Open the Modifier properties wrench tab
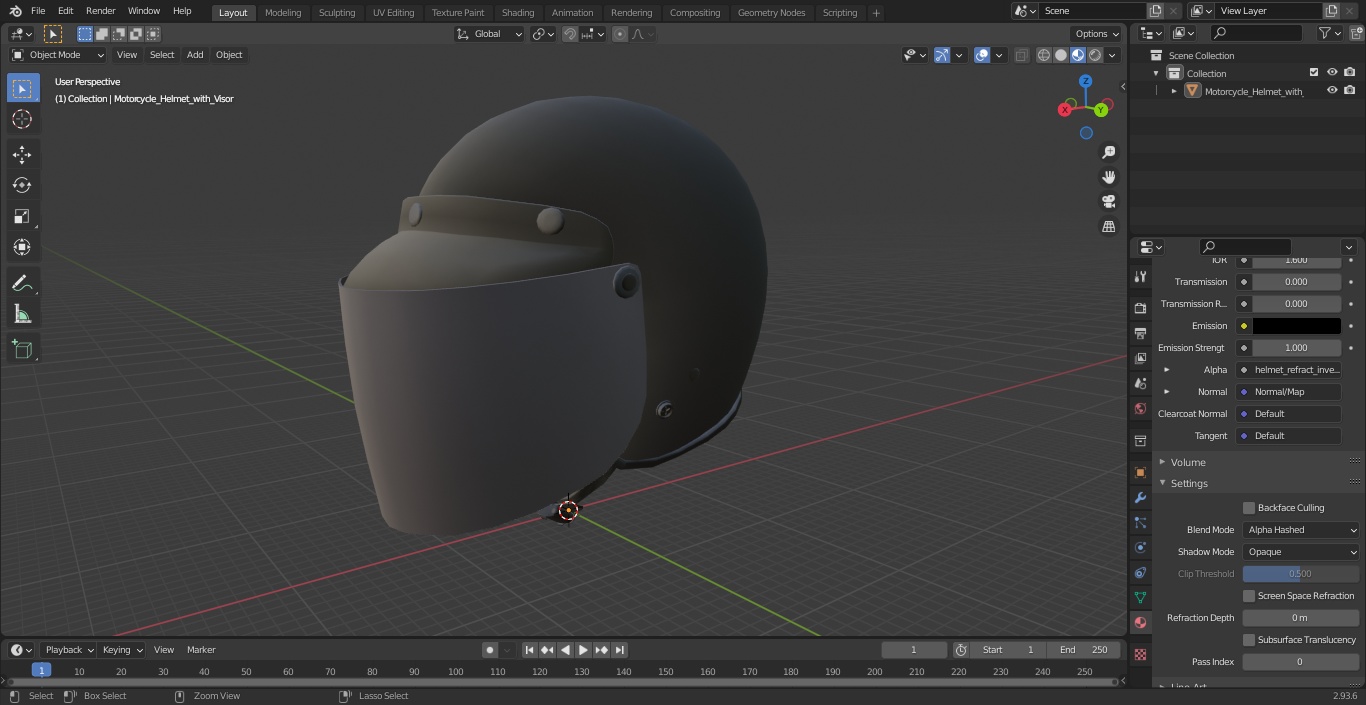This screenshot has height=705, width=1366. tap(1140, 497)
